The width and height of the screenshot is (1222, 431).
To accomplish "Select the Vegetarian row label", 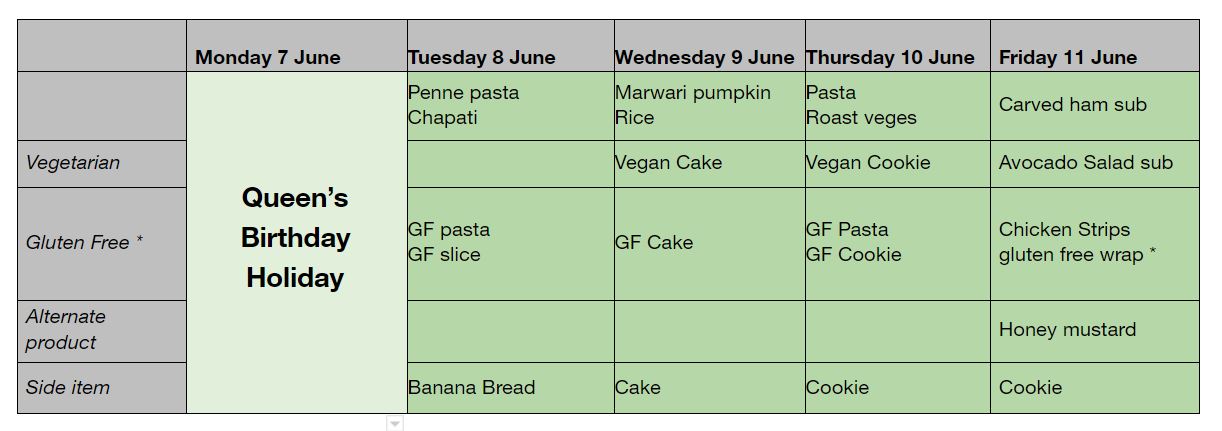I will 102,164.
